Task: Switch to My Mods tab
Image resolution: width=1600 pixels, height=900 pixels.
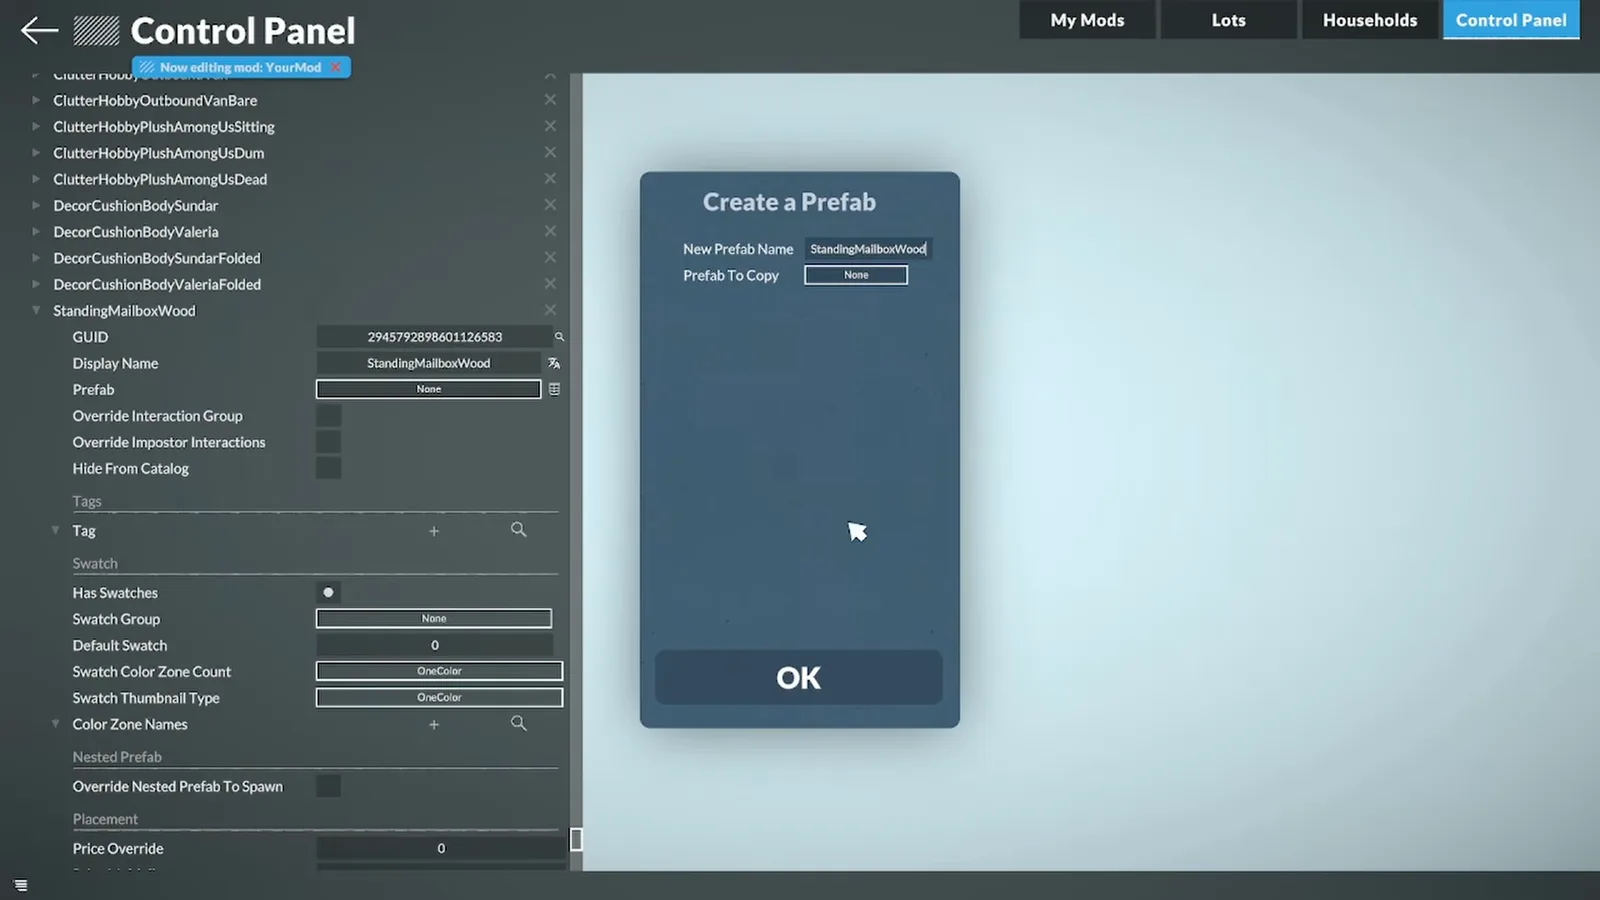Action: [x=1087, y=20]
